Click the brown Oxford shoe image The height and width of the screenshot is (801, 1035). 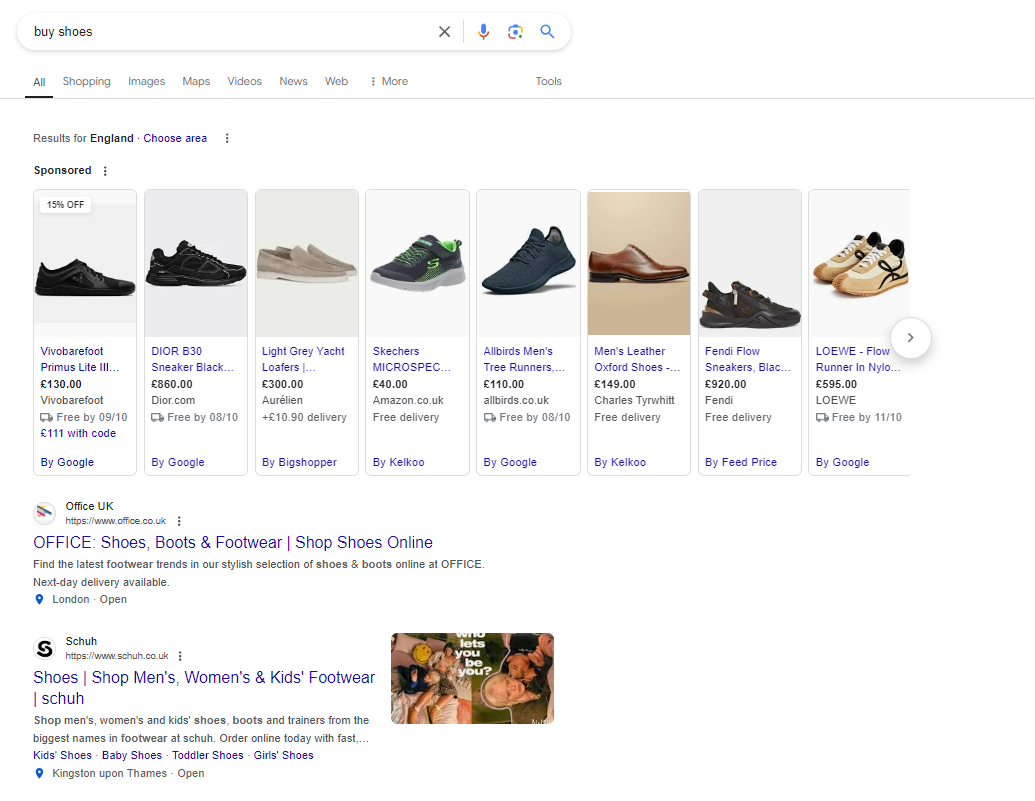639,263
